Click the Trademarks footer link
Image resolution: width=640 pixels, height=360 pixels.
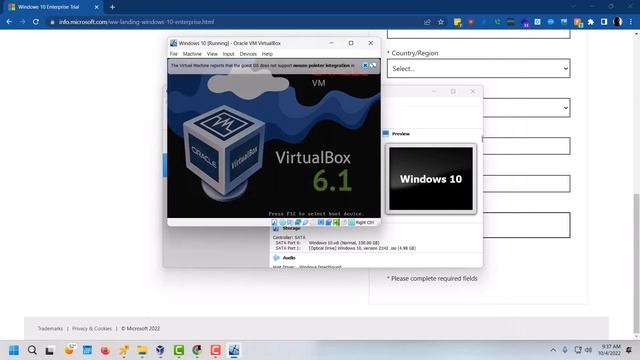pos(50,328)
